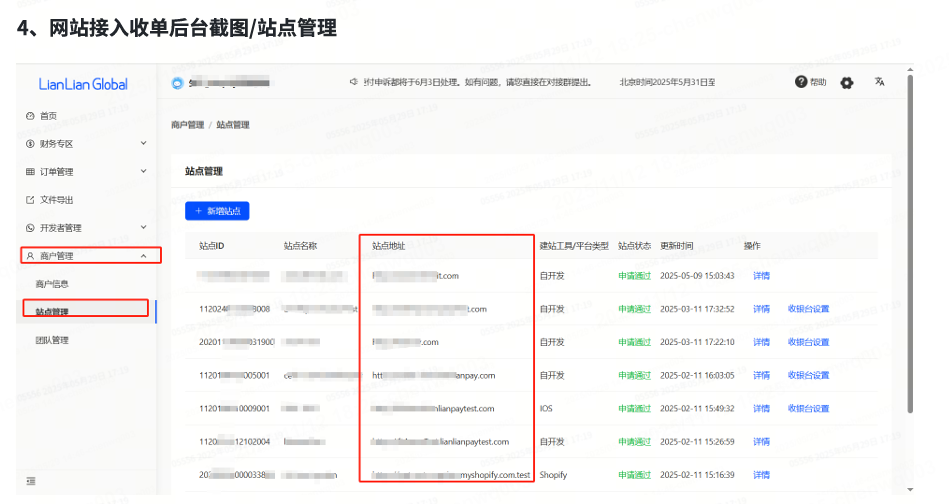The image size is (949, 504).
Task: Open 详情 for the 15:26:59 row
Action: pos(761,442)
